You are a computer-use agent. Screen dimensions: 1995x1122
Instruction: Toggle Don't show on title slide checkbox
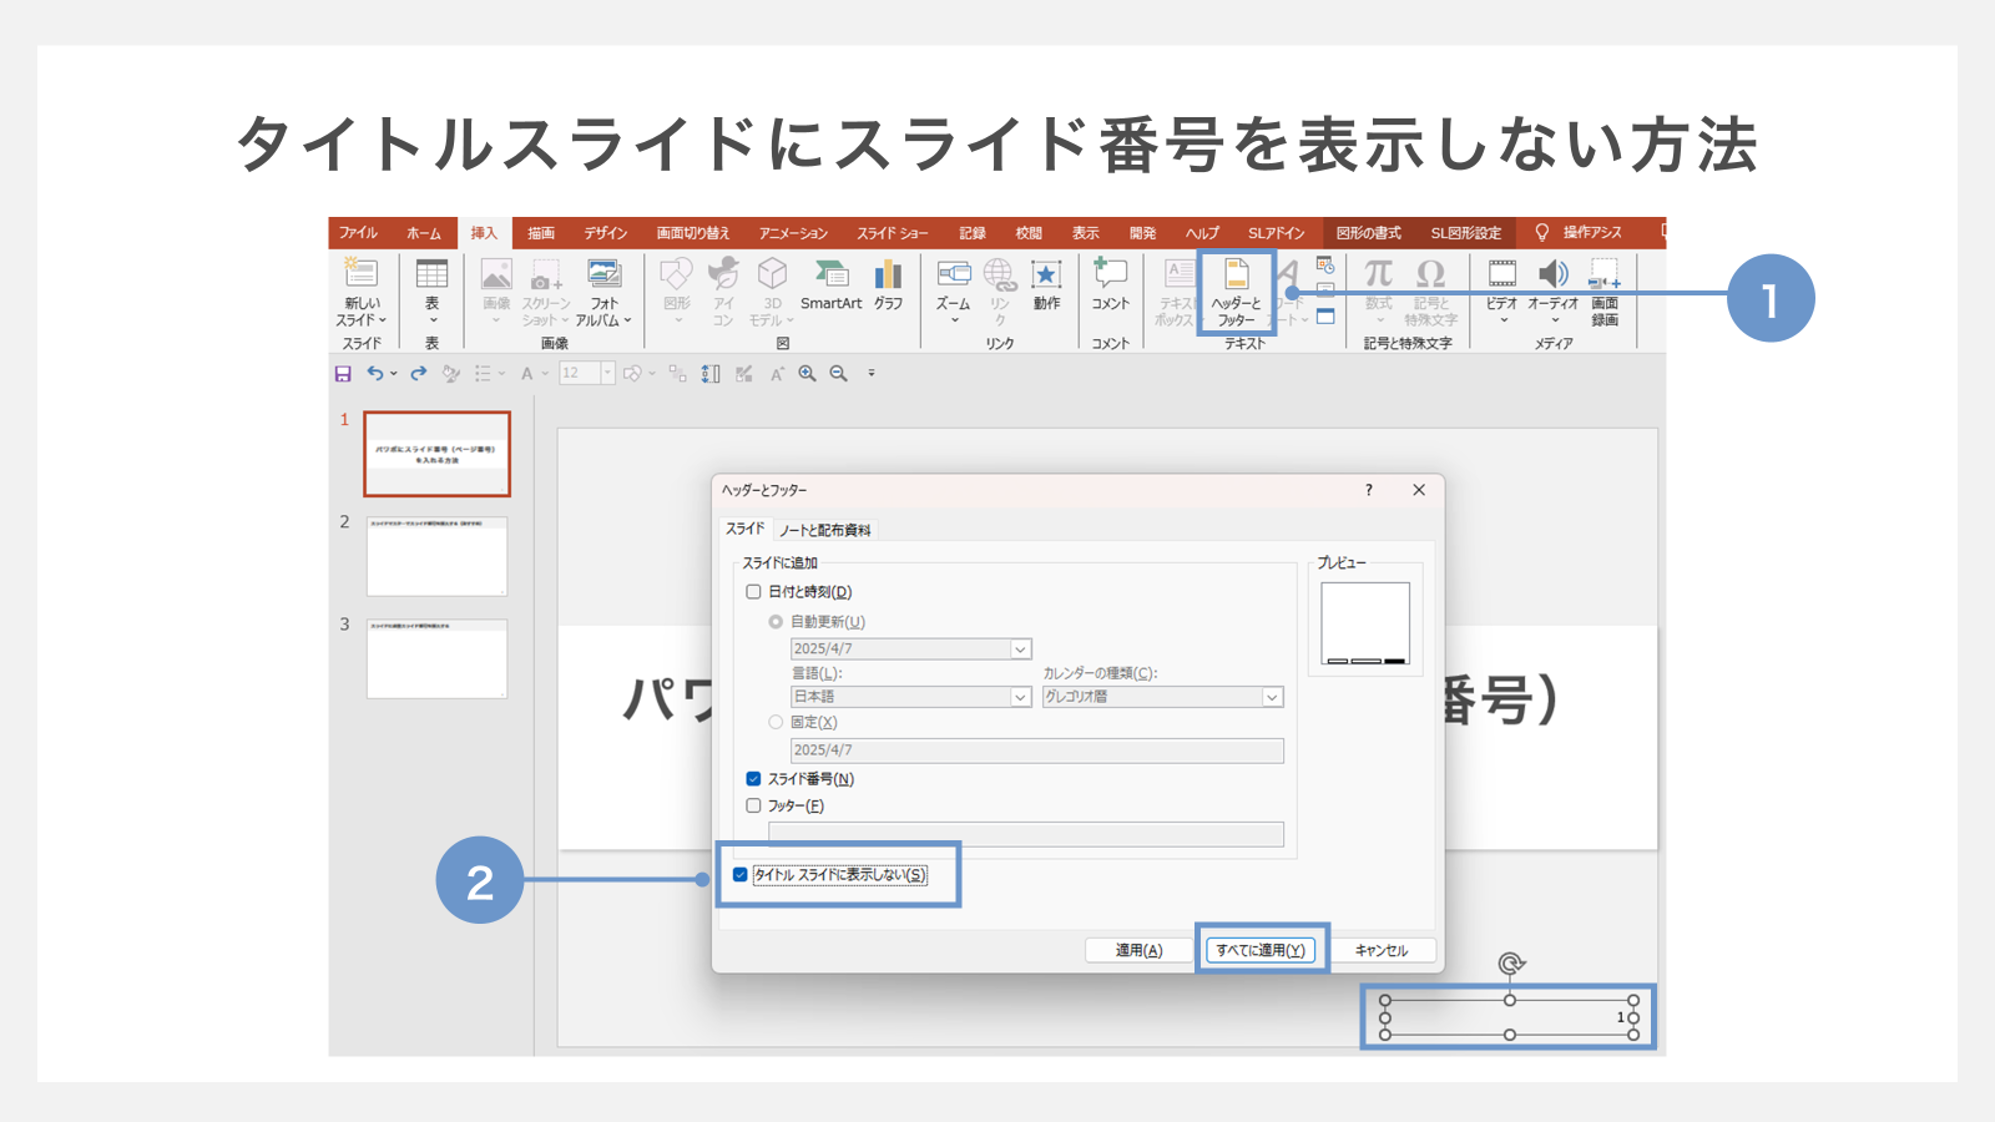pos(740,875)
